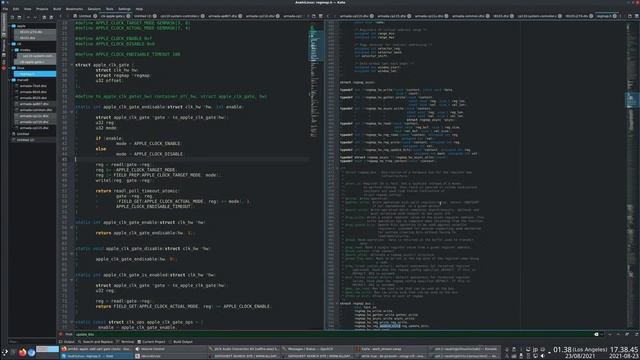
Task: Show the Search and Replace tool view
Action: coord(95,342)
